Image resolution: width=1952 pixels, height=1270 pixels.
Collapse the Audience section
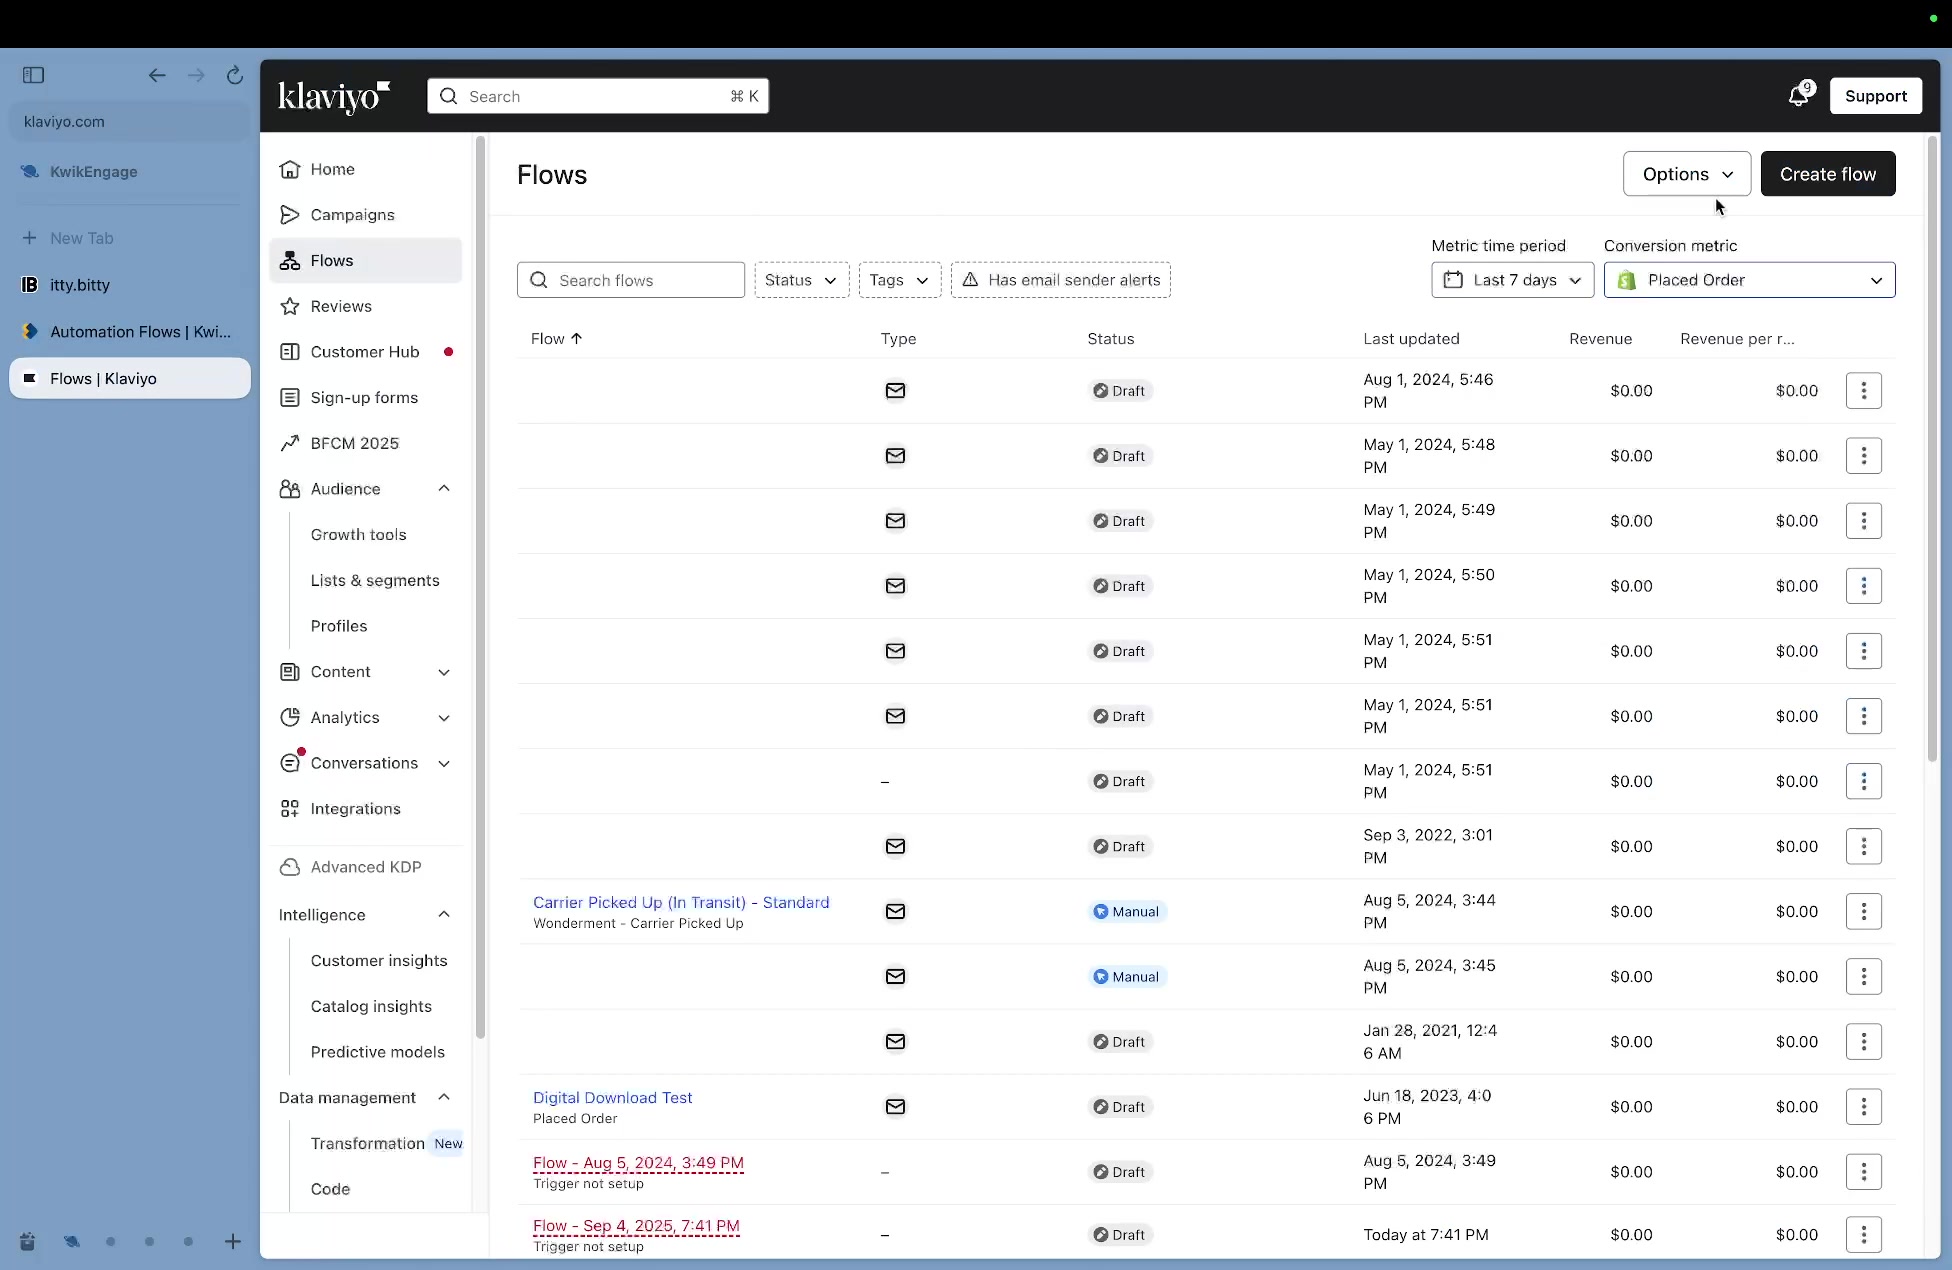coord(444,489)
